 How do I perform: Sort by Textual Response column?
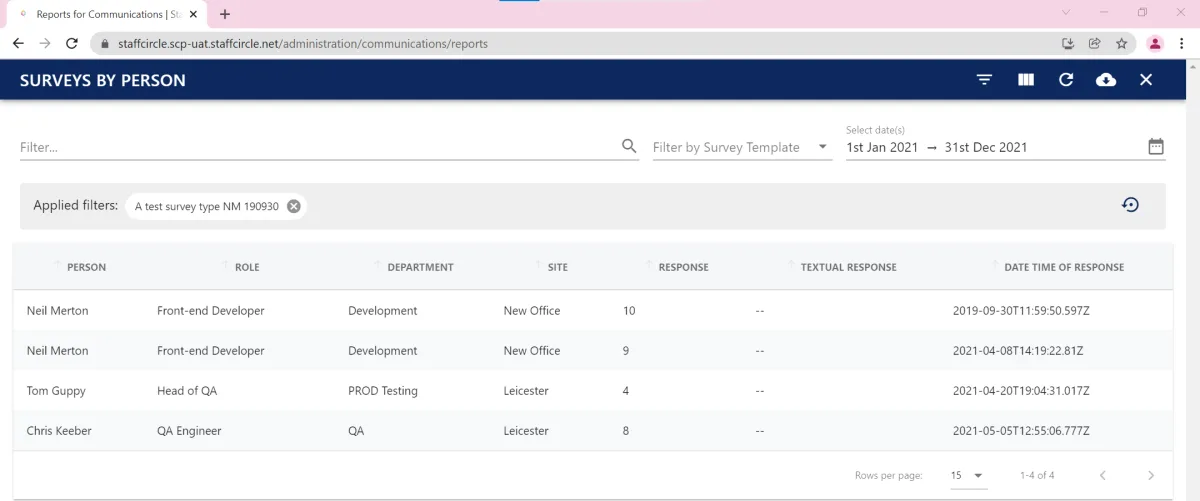pyautogui.click(x=848, y=267)
